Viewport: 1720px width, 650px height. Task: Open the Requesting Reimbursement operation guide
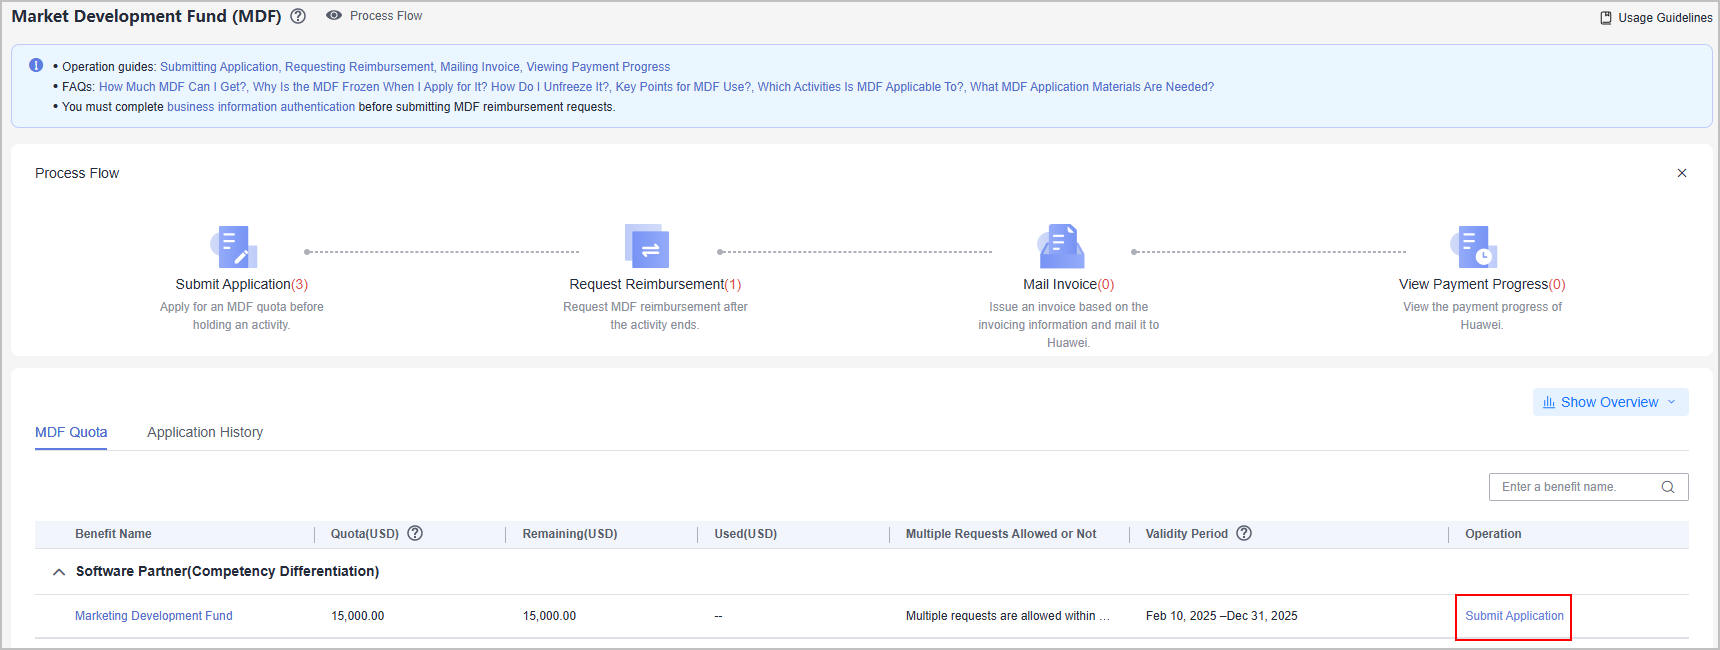tap(359, 67)
